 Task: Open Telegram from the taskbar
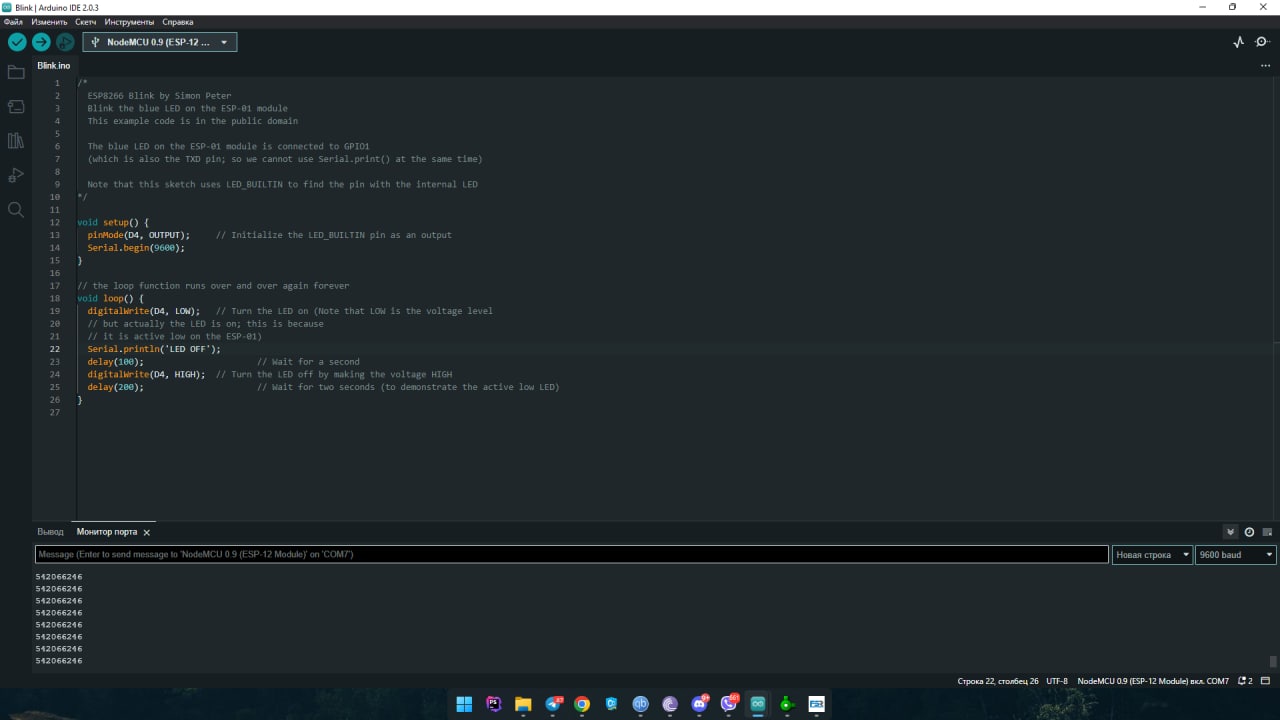coord(553,704)
